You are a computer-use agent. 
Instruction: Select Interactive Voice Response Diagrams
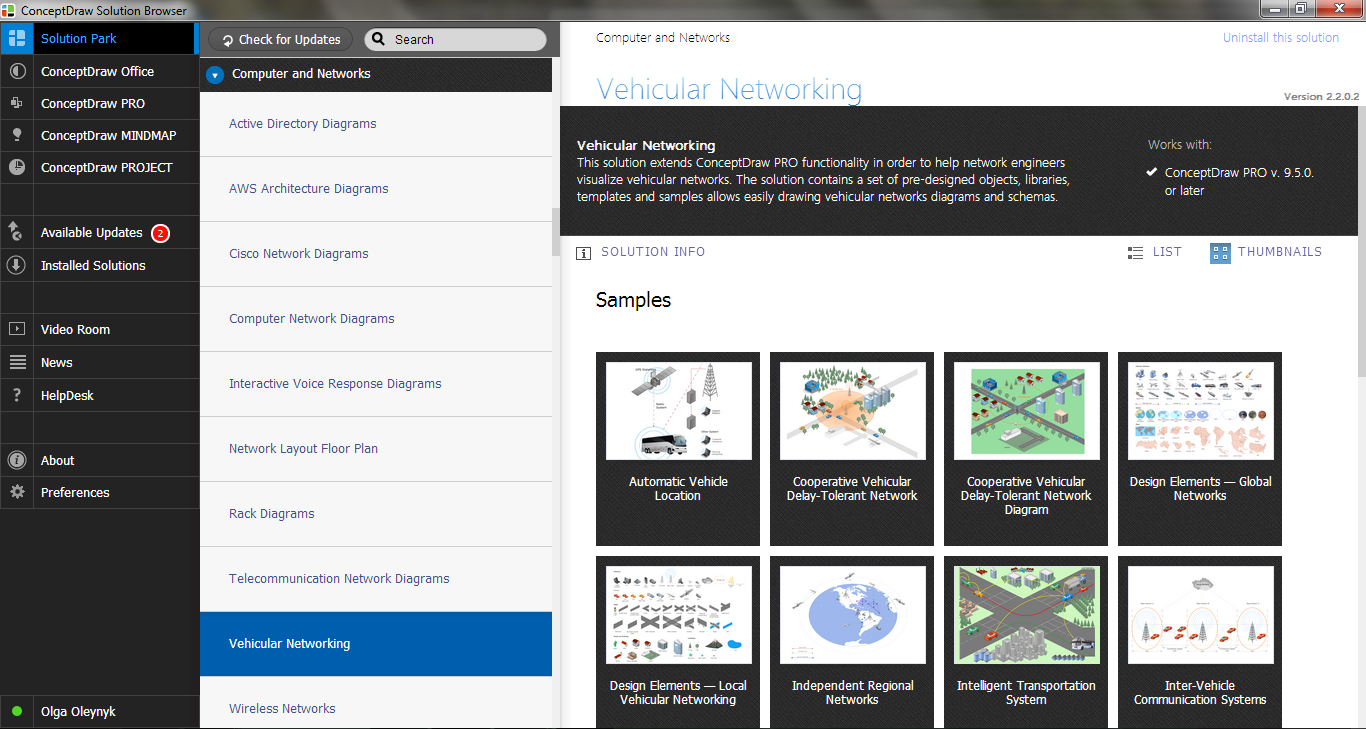coord(376,384)
